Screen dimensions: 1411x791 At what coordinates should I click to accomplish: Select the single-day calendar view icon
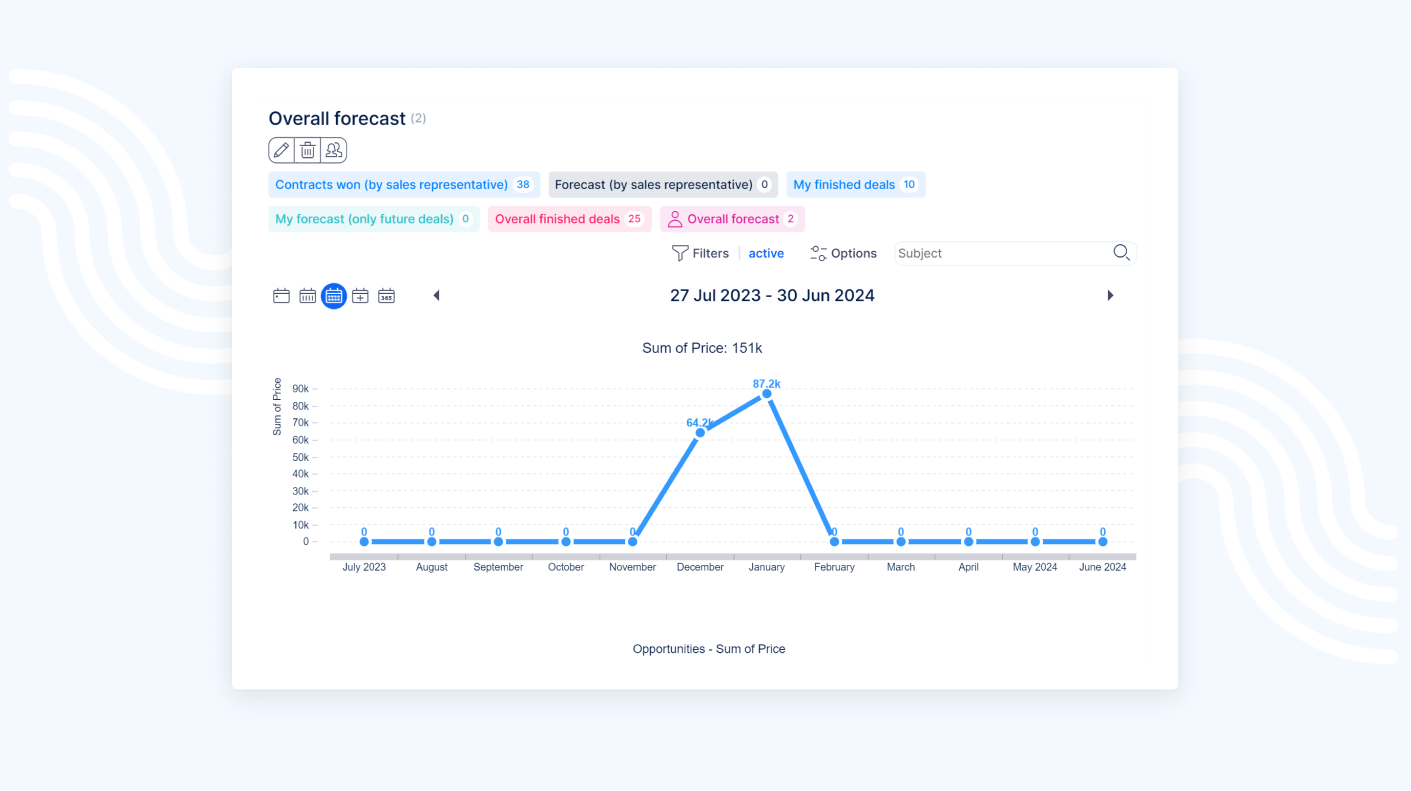[x=282, y=296]
